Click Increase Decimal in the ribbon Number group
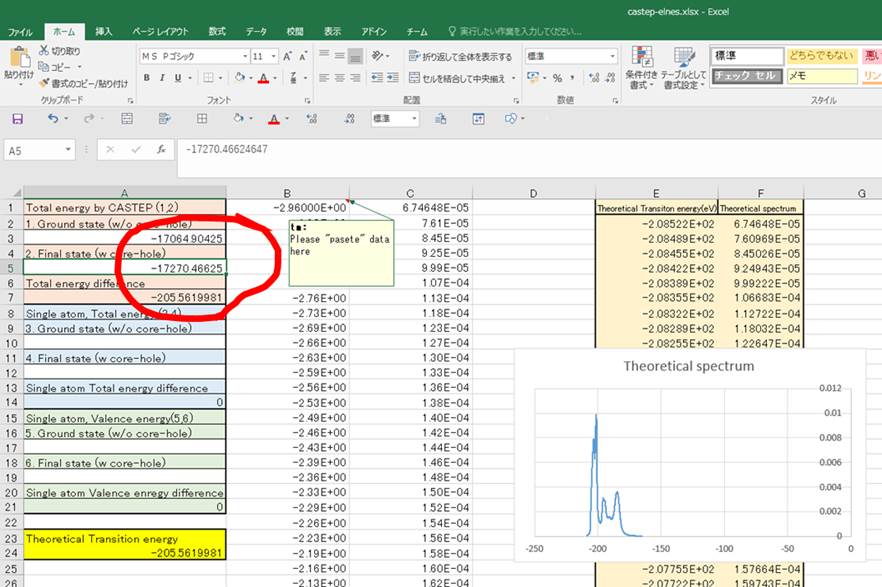 594,78
